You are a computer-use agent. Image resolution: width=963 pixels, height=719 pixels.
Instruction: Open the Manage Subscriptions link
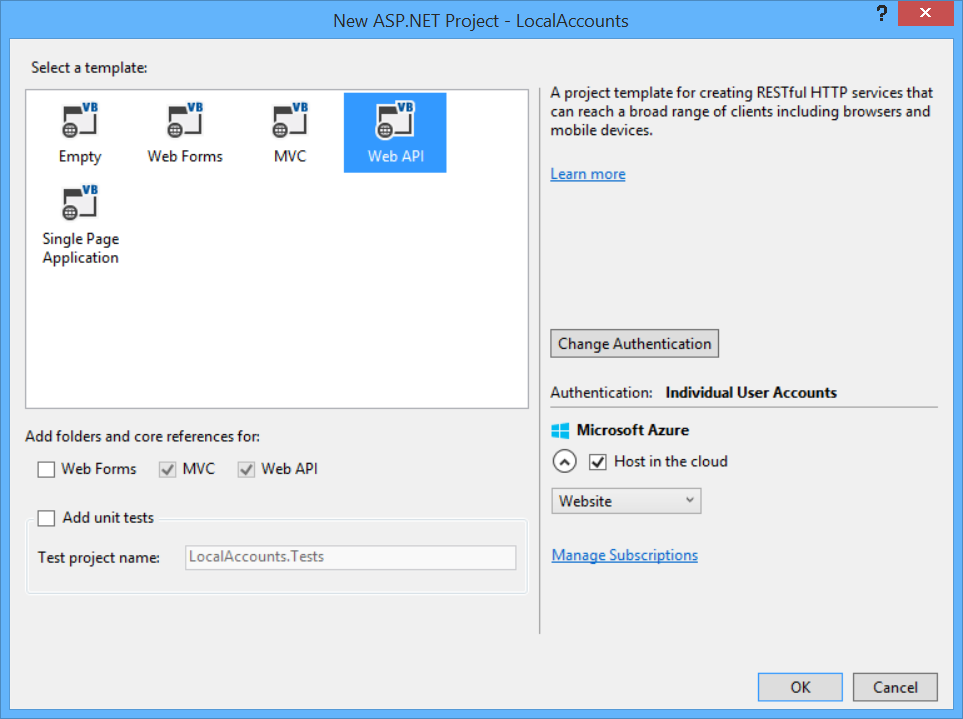click(625, 555)
